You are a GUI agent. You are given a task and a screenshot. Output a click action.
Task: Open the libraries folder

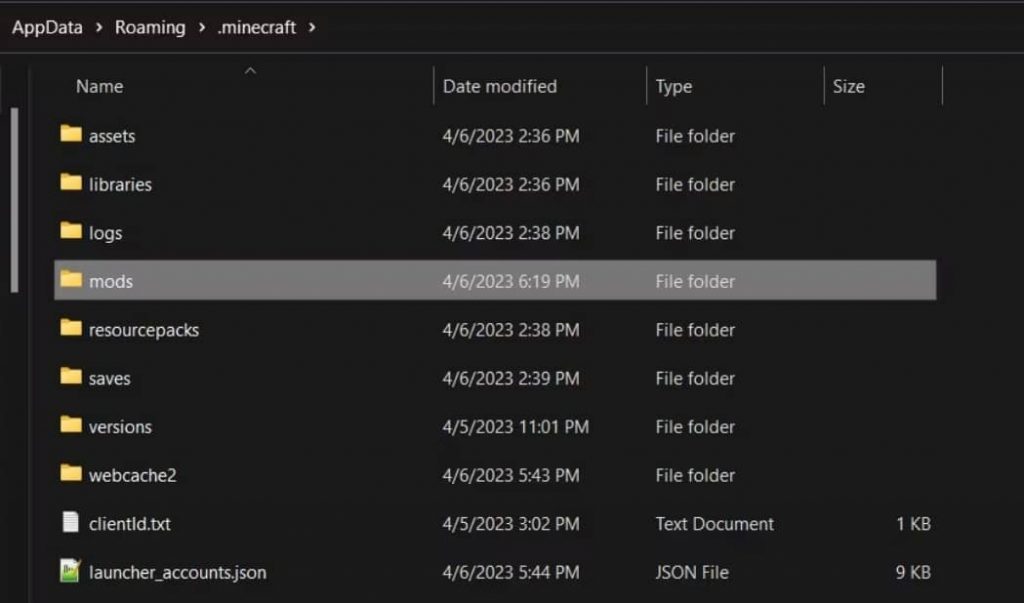click(120, 184)
